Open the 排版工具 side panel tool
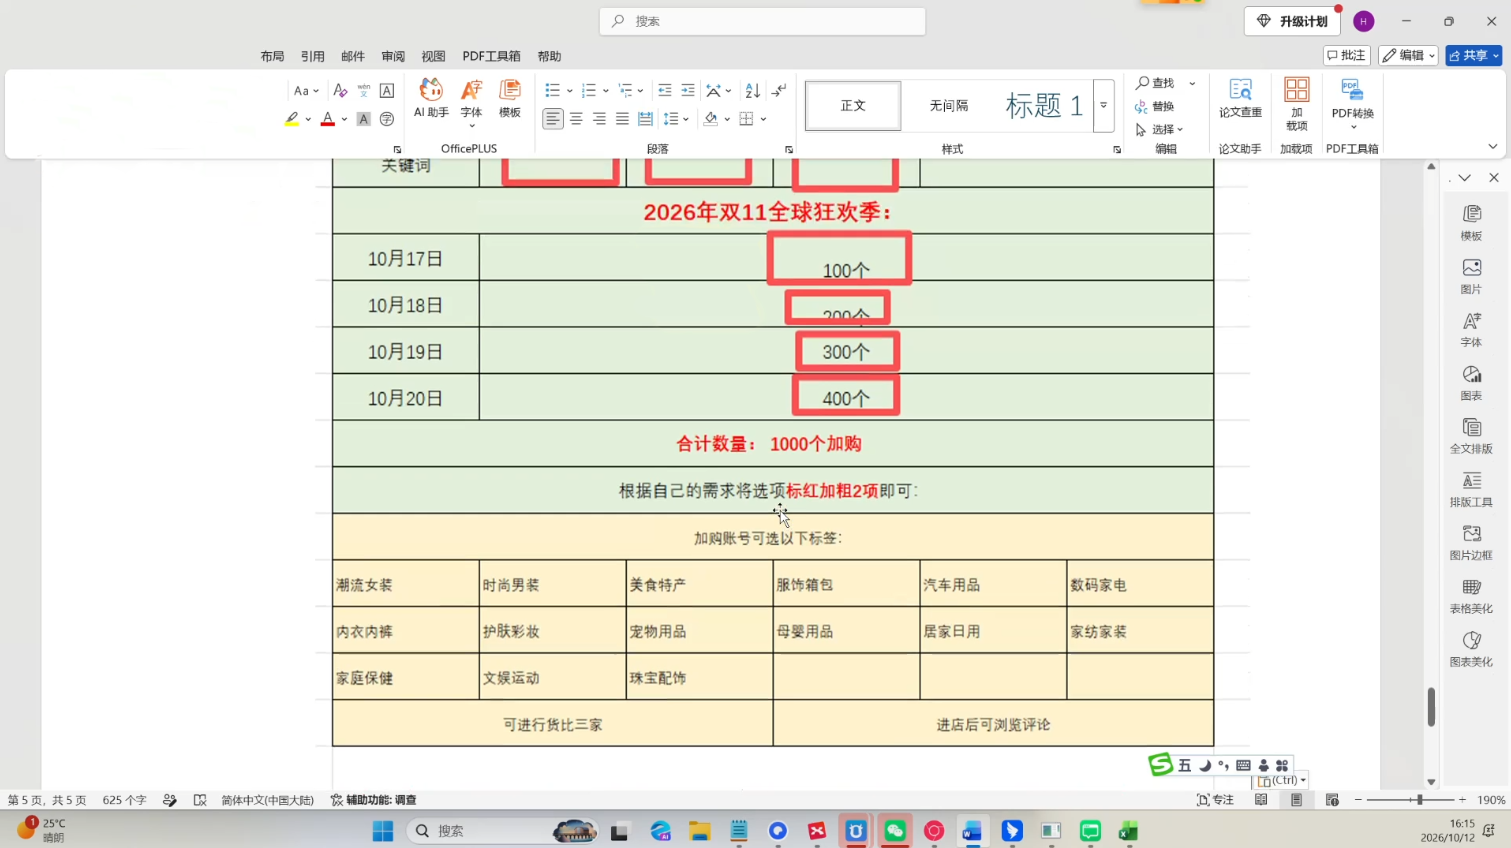This screenshot has width=1511, height=848. 1471,489
